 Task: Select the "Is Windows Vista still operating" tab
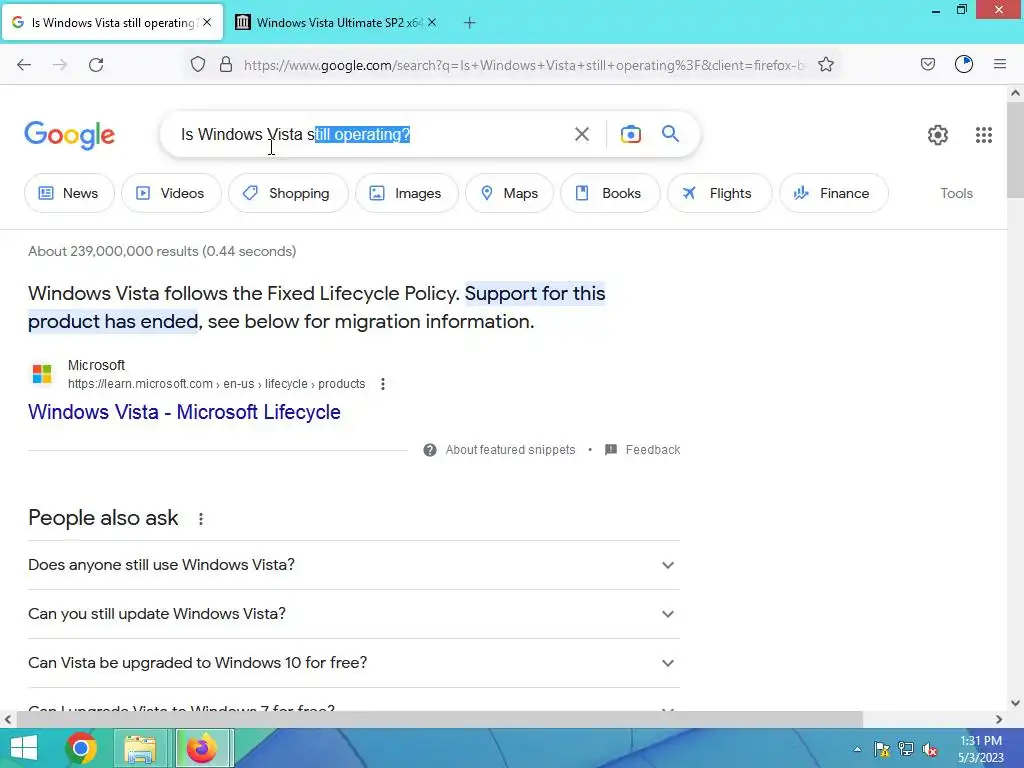click(x=112, y=22)
